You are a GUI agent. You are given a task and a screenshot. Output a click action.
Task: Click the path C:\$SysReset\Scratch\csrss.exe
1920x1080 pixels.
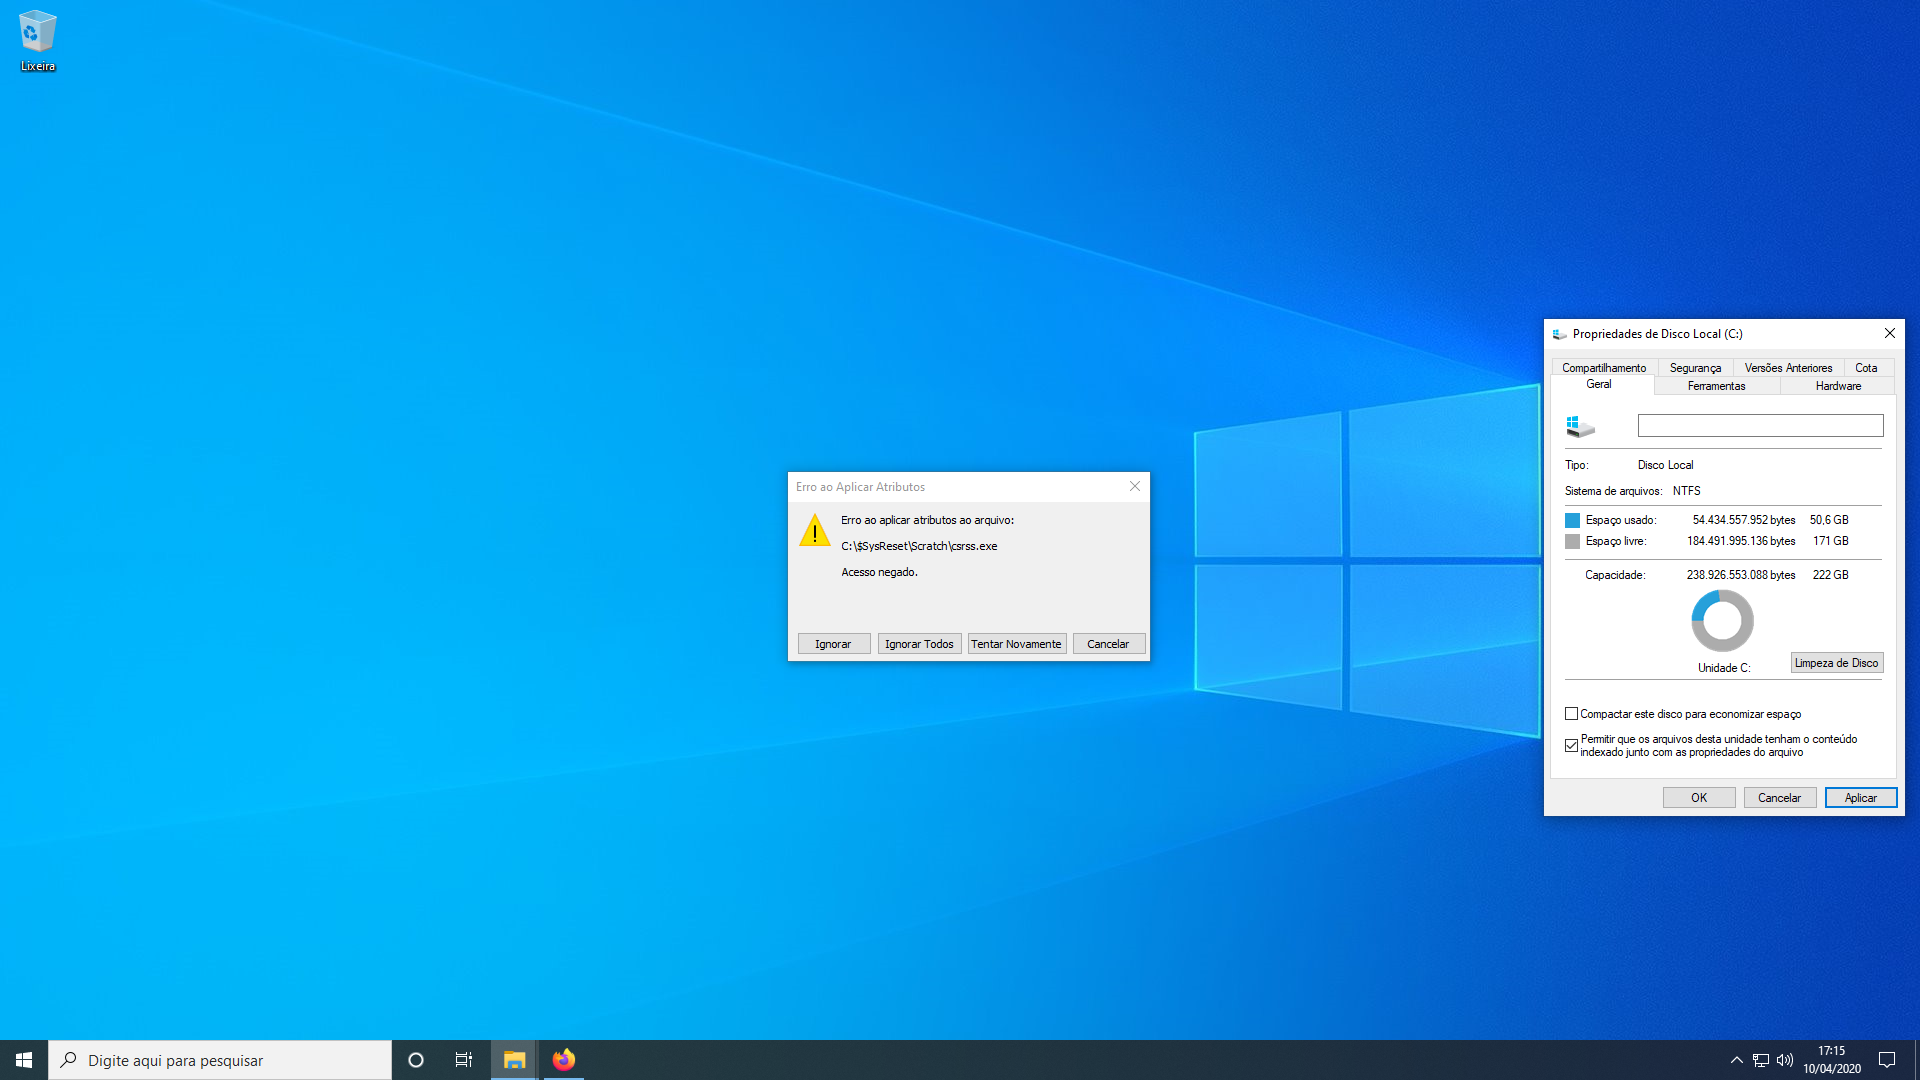tap(919, 546)
